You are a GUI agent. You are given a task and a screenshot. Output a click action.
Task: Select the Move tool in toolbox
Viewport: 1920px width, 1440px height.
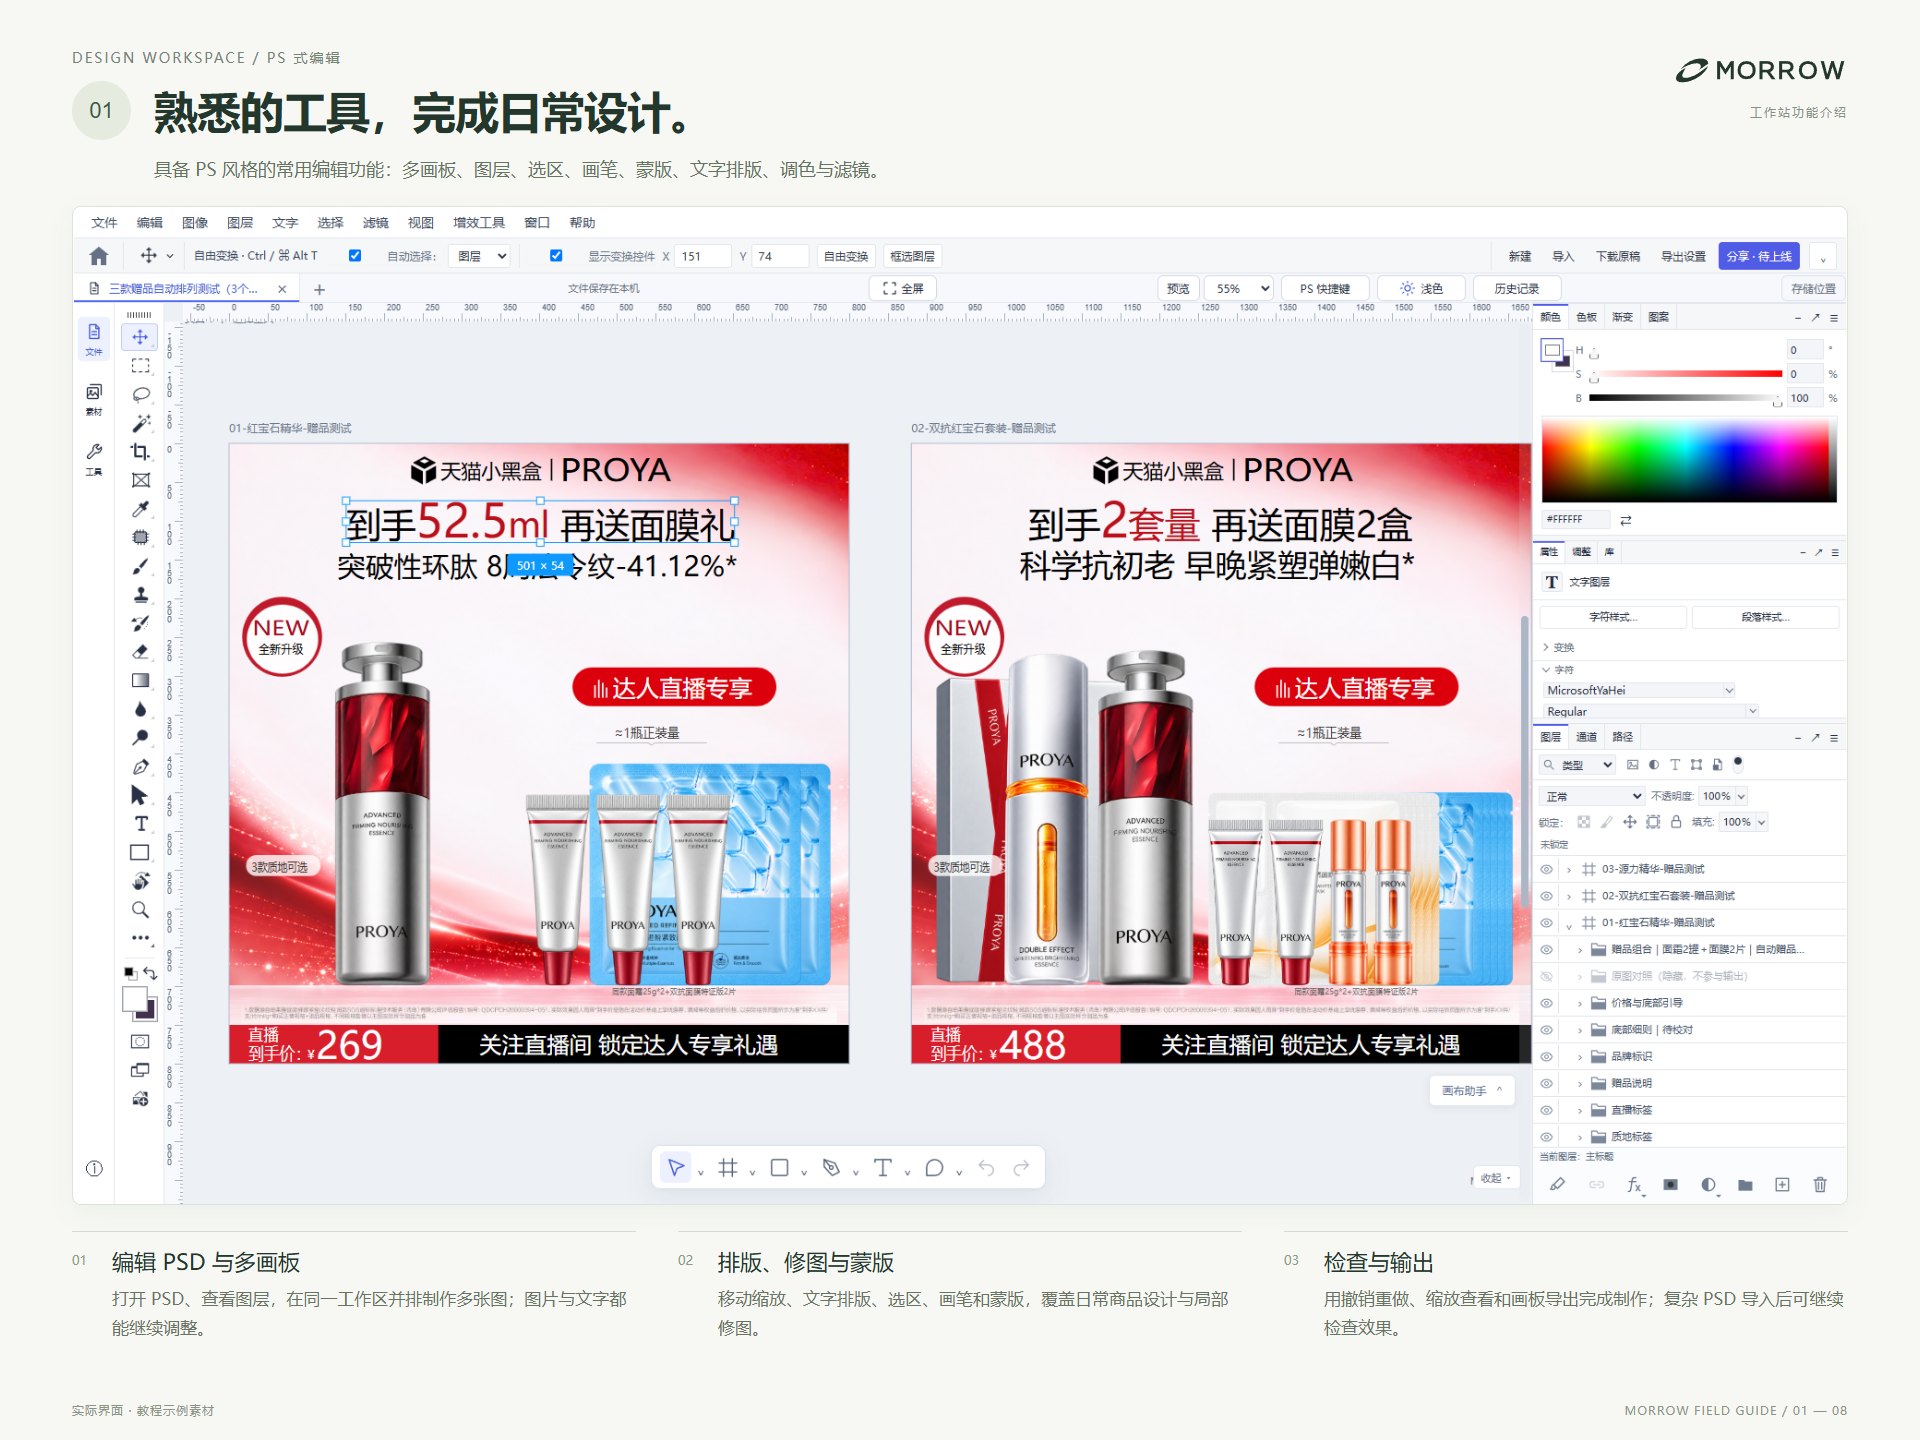[x=140, y=337]
